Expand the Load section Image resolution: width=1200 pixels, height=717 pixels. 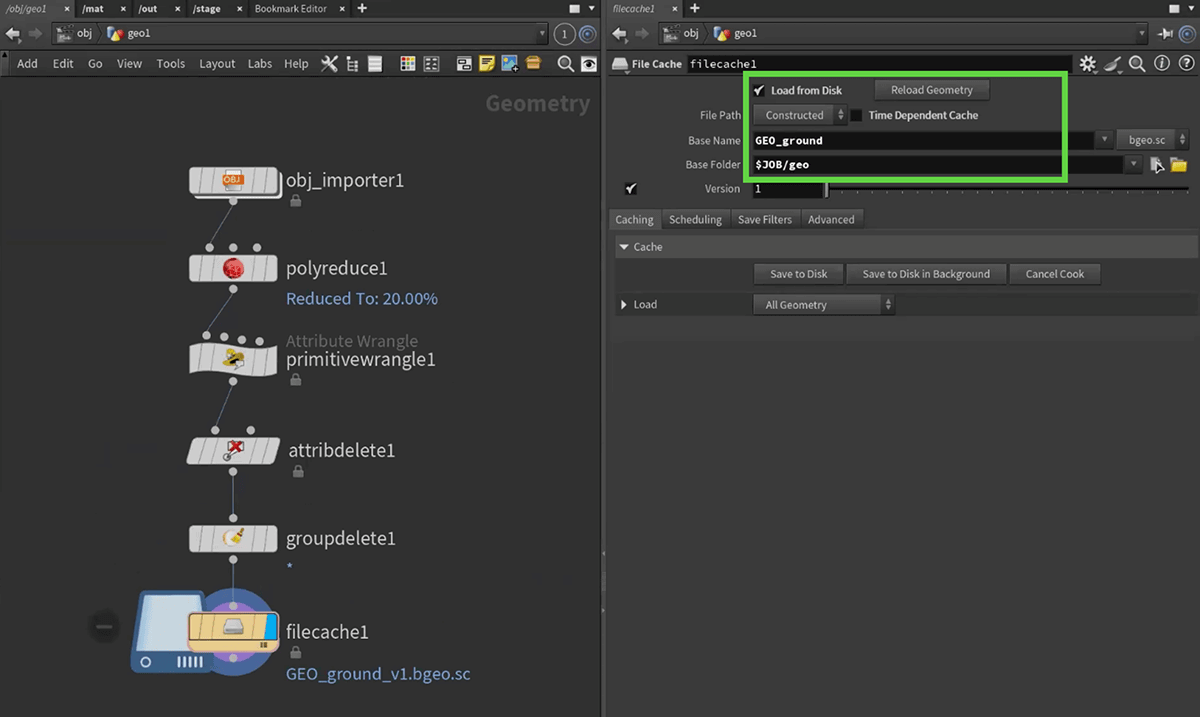tap(624, 305)
